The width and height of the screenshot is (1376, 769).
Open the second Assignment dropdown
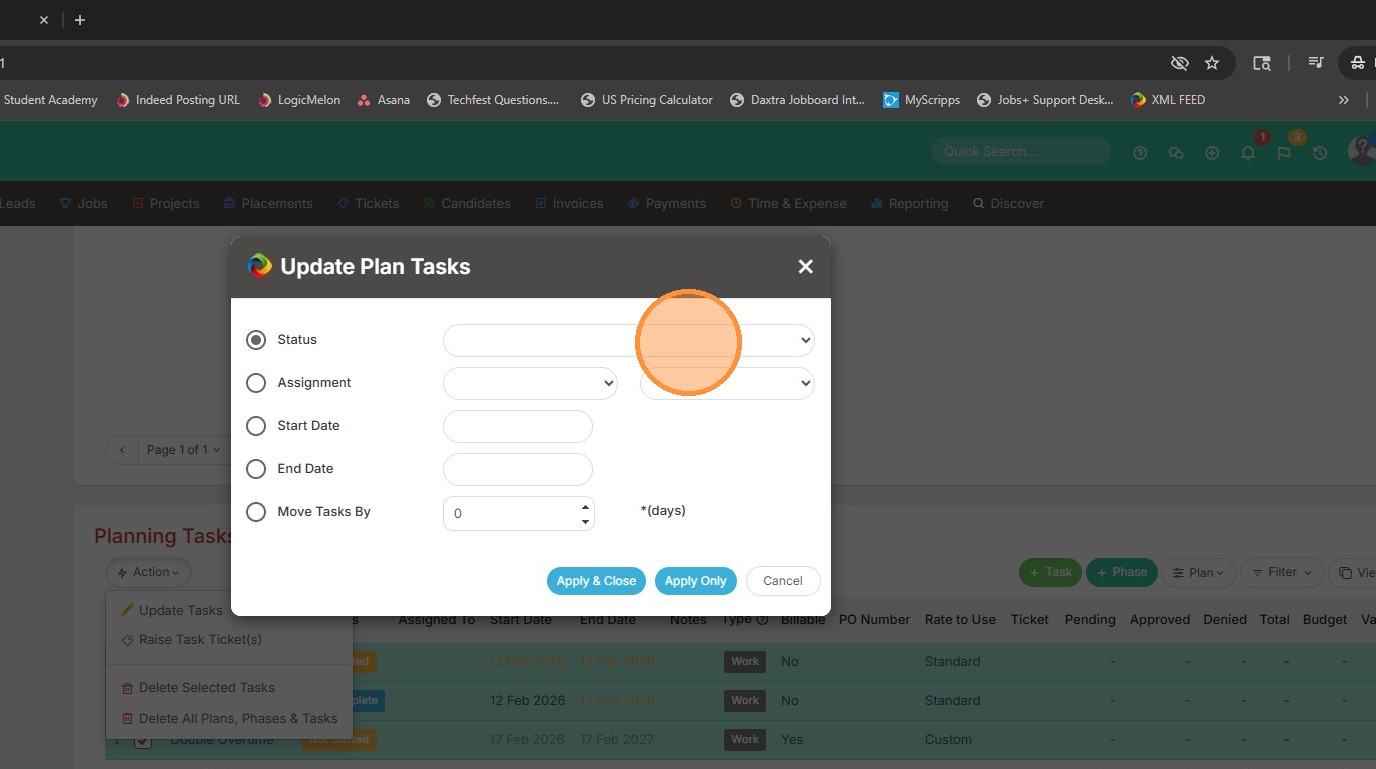tap(727, 383)
